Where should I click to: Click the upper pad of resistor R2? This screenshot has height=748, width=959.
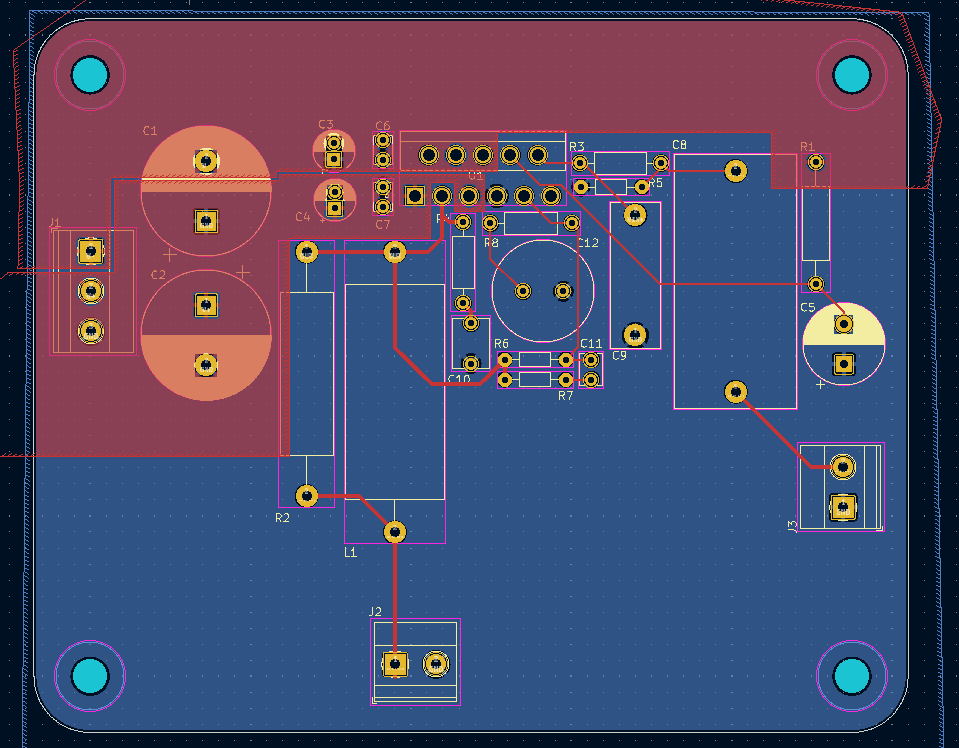pos(306,251)
